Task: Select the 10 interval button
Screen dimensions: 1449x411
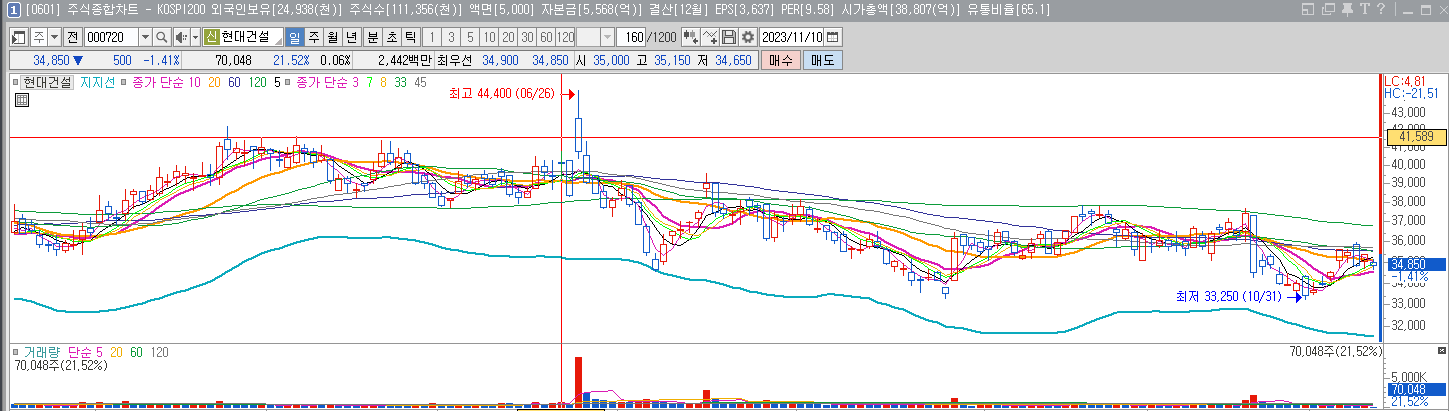Action: click(x=490, y=37)
